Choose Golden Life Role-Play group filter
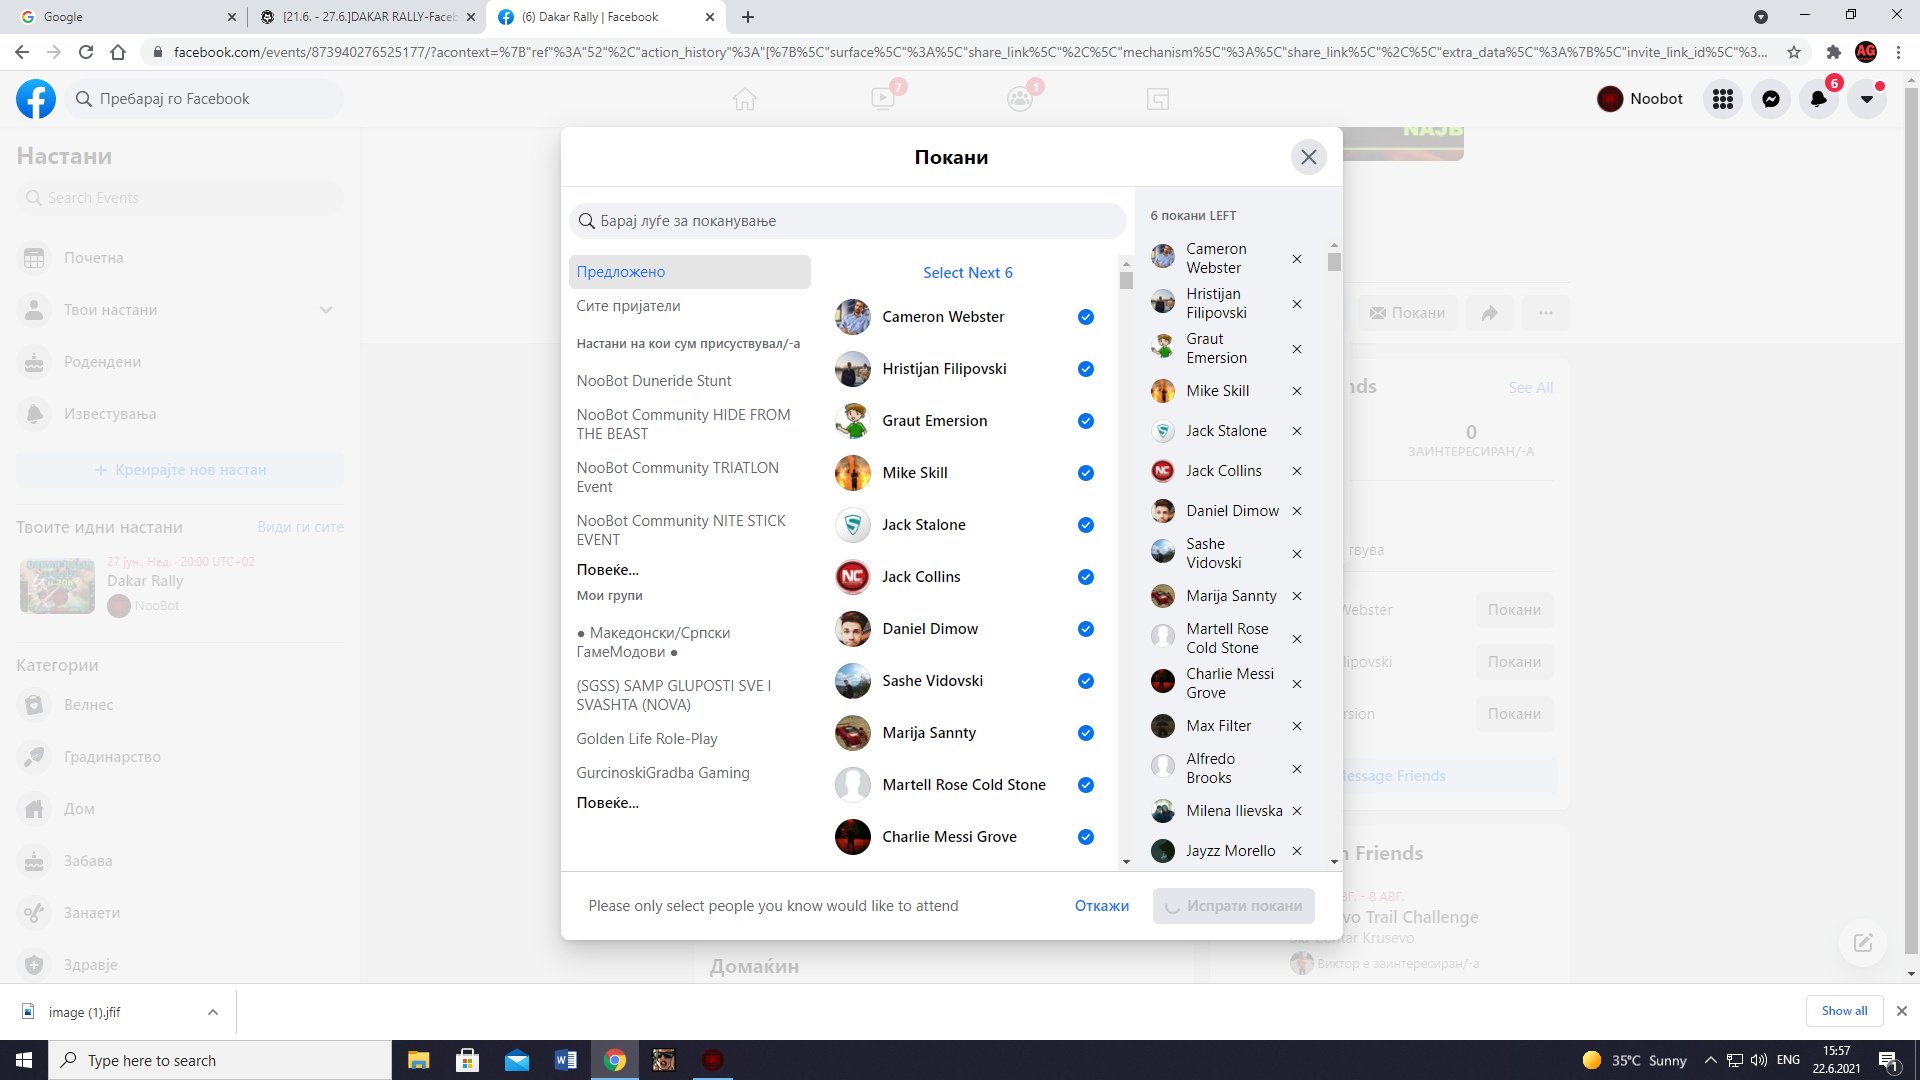 (x=647, y=739)
